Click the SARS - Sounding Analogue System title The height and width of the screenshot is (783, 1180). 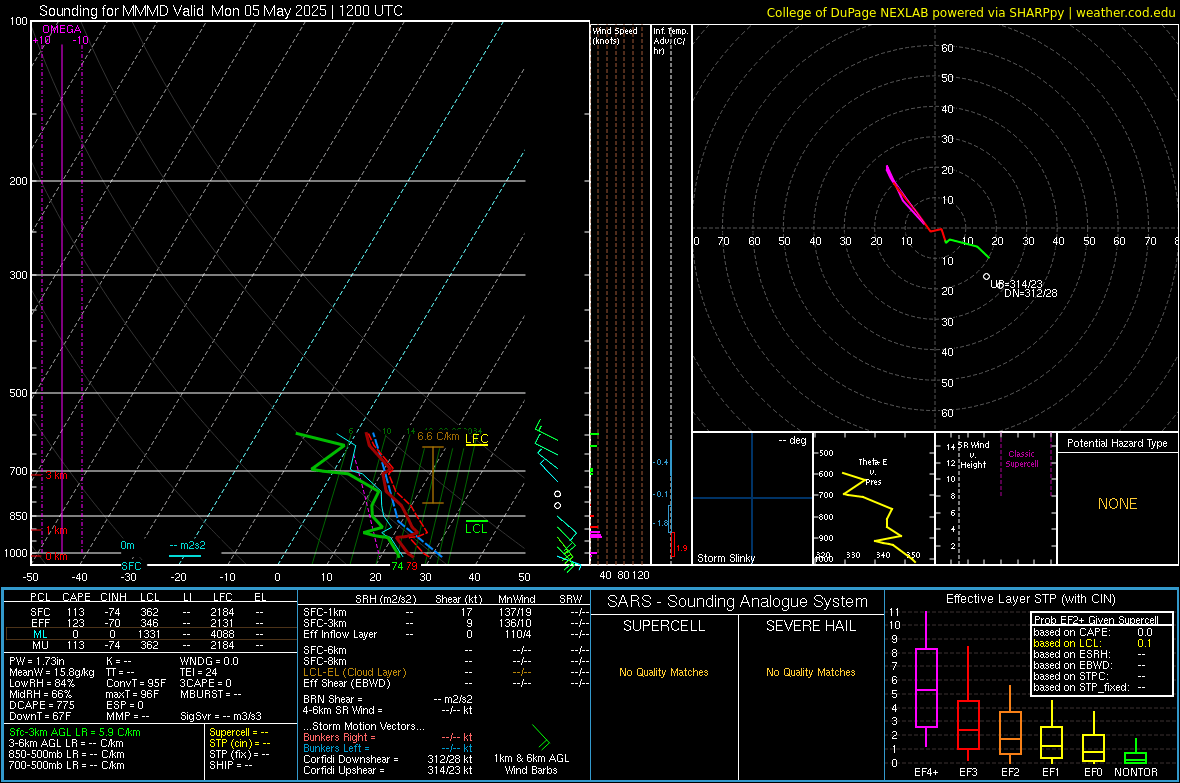[x=738, y=602]
